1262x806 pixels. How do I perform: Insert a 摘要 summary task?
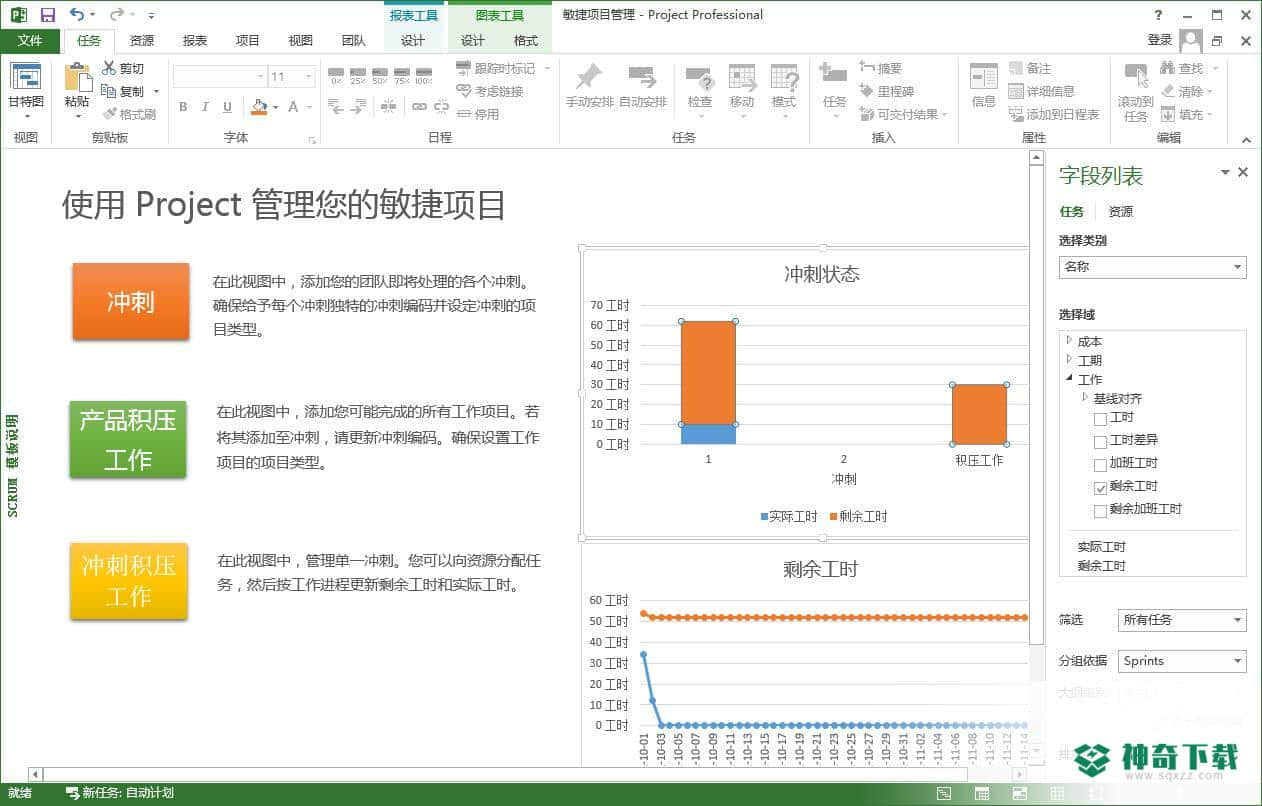[880, 68]
